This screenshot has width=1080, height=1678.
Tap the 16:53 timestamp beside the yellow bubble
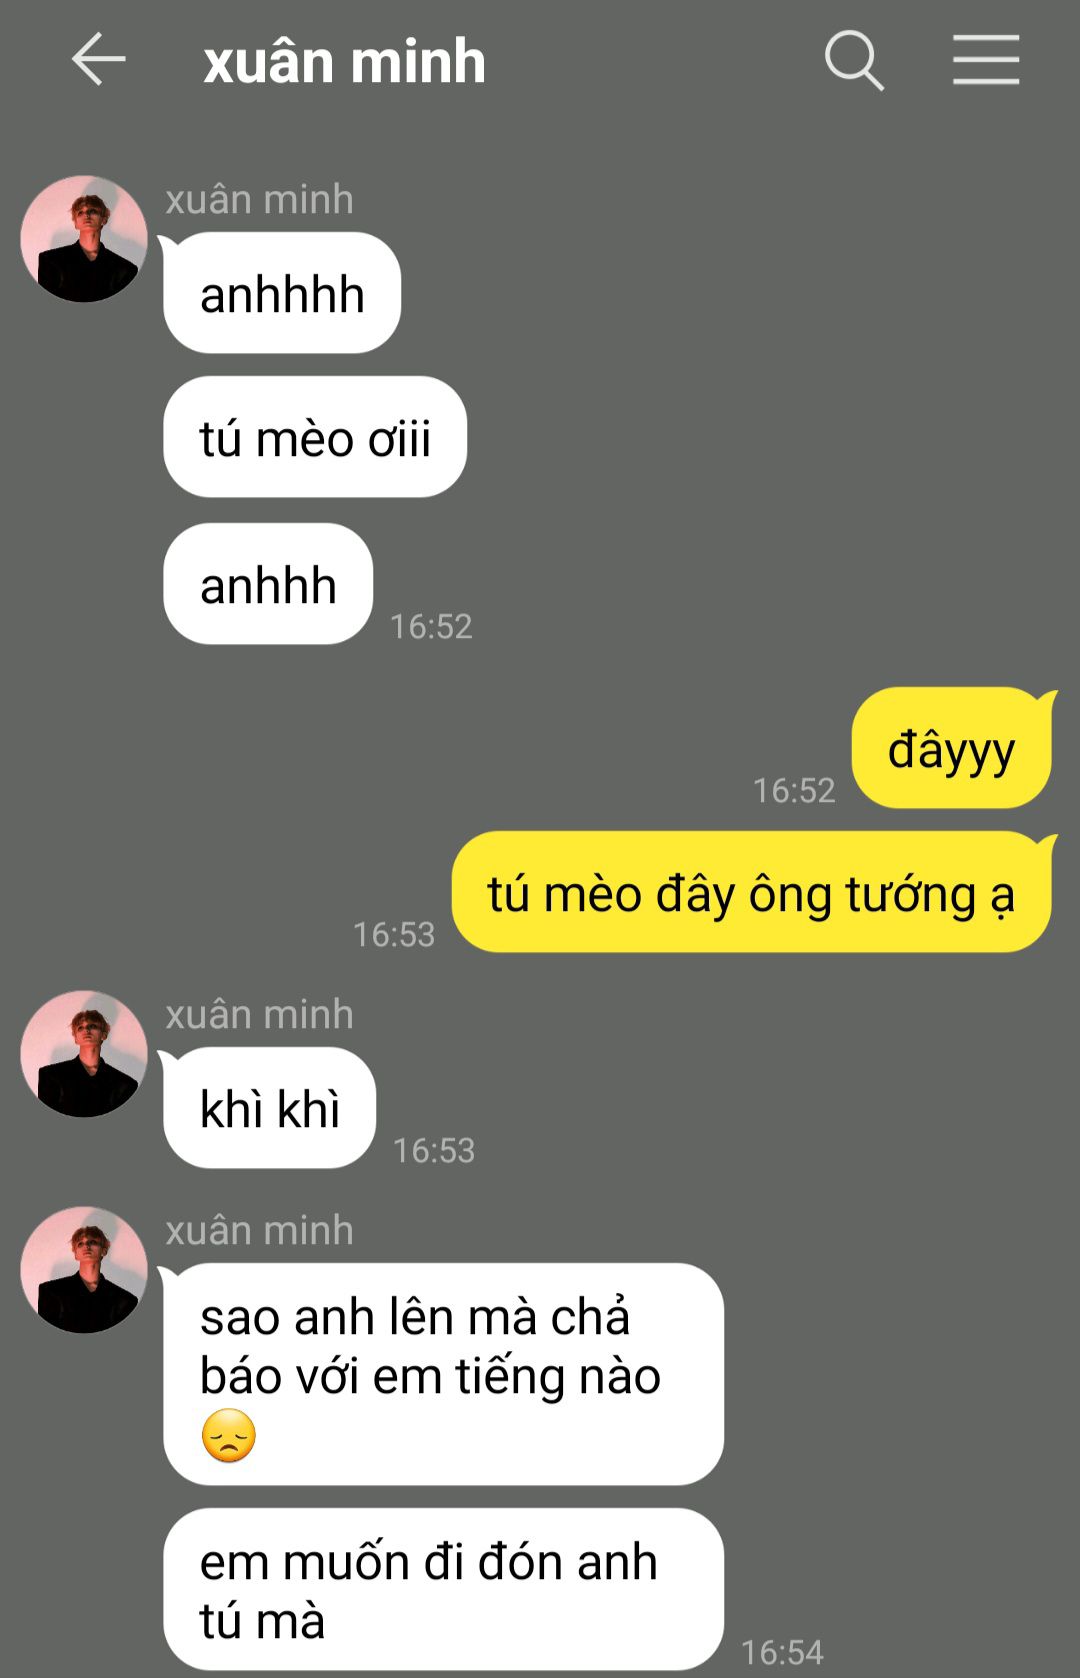click(394, 934)
